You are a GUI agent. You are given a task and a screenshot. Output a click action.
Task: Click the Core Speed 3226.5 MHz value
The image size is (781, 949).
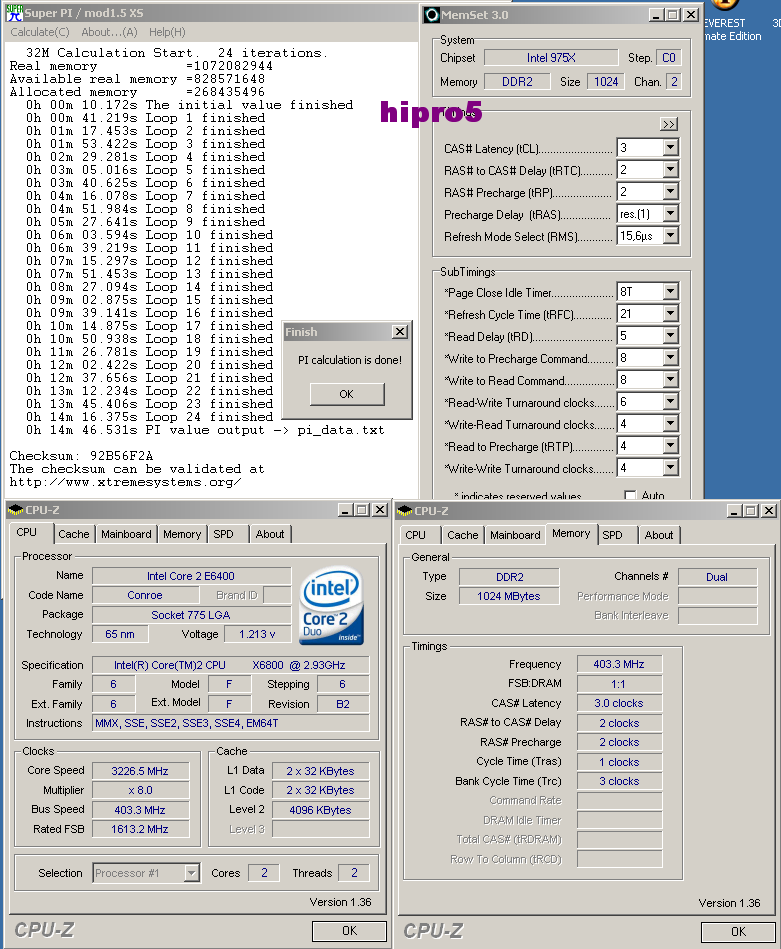(x=140, y=771)
